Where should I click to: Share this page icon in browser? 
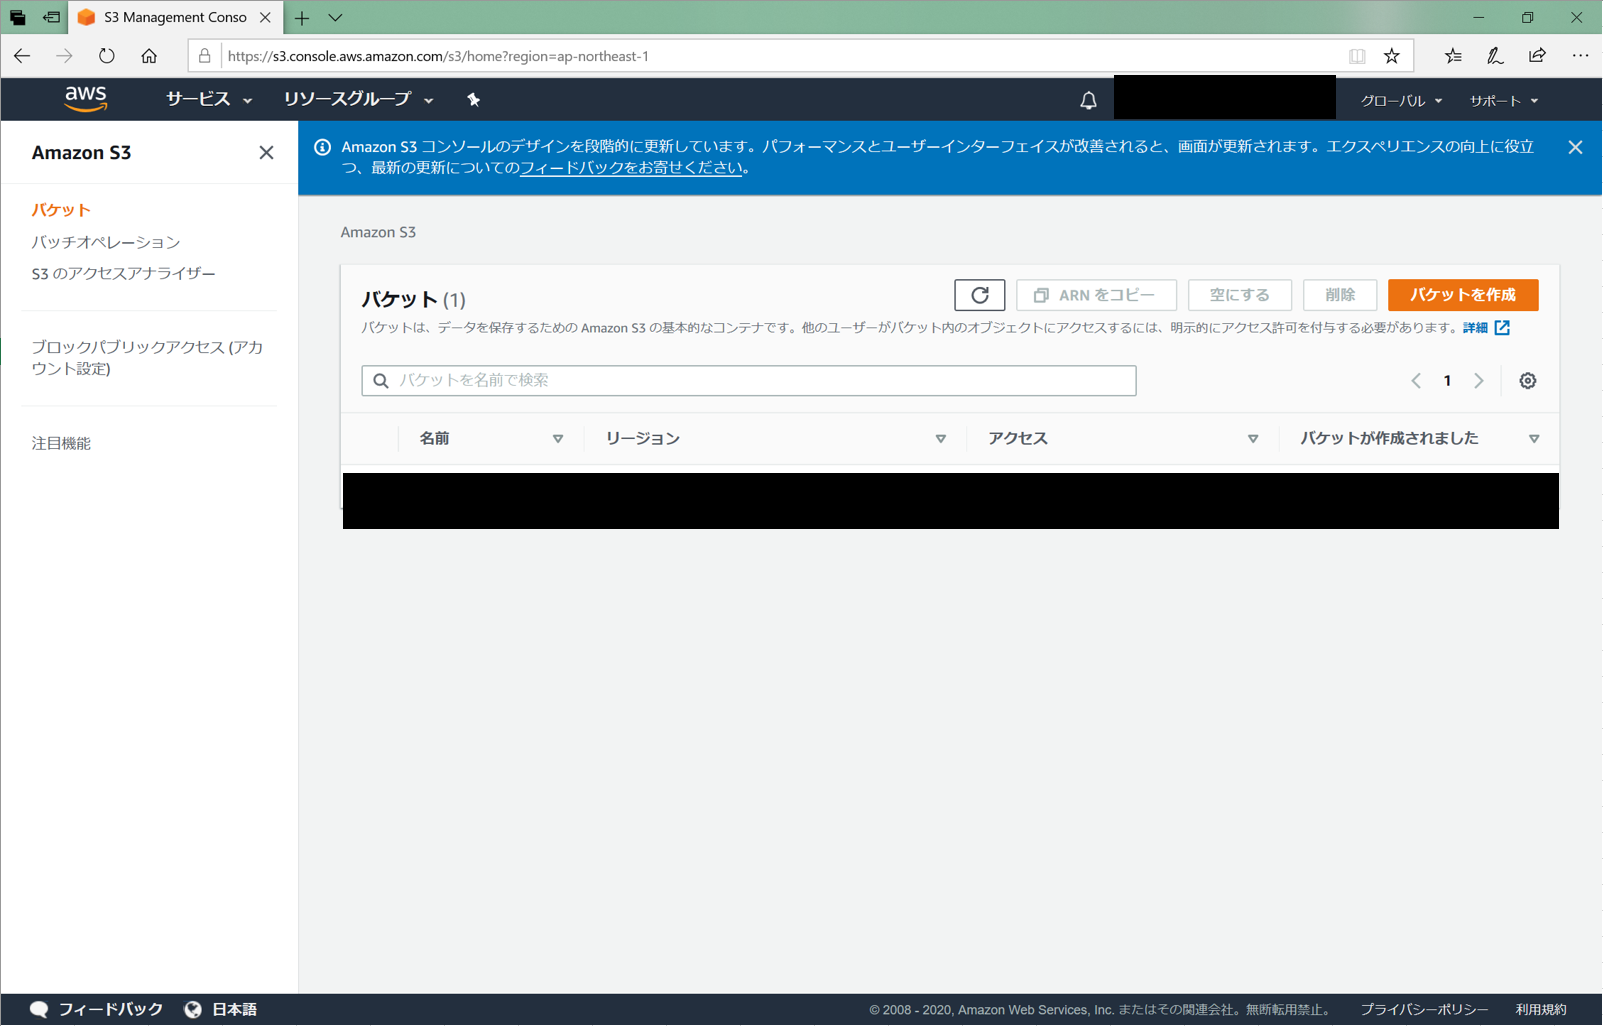click(x=1537, y=56)
